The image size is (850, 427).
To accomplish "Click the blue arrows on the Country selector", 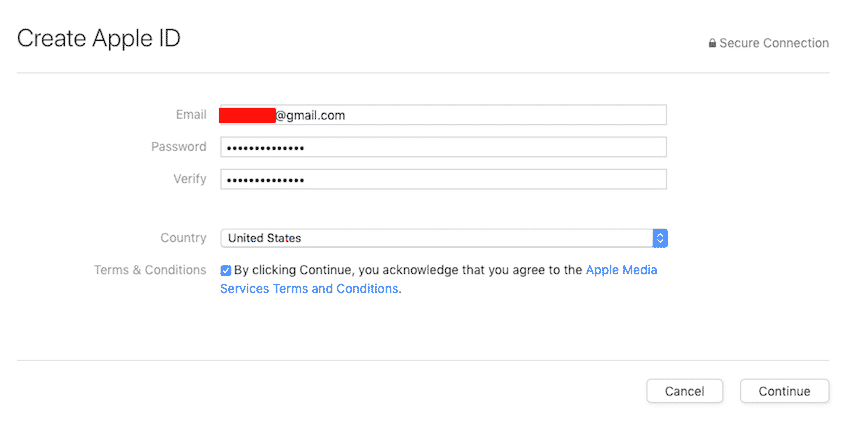I will point(660,238).
